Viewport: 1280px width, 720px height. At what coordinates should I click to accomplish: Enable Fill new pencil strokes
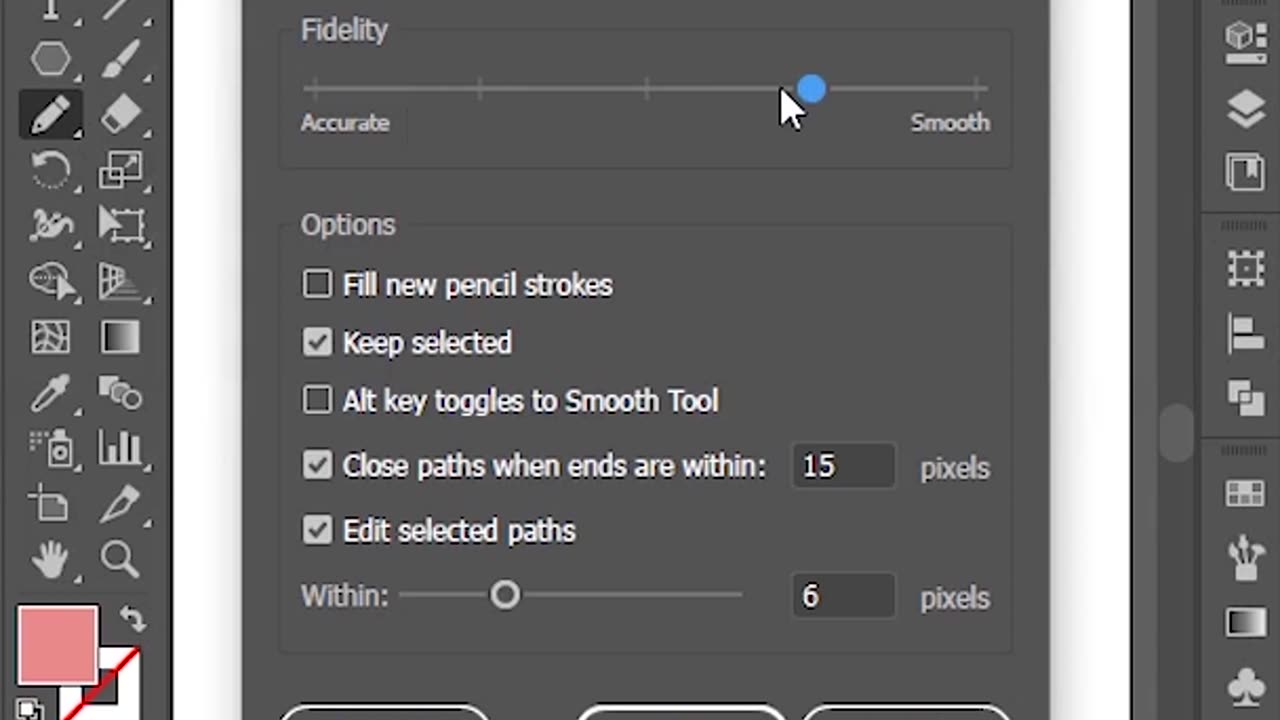click(317, 284)
